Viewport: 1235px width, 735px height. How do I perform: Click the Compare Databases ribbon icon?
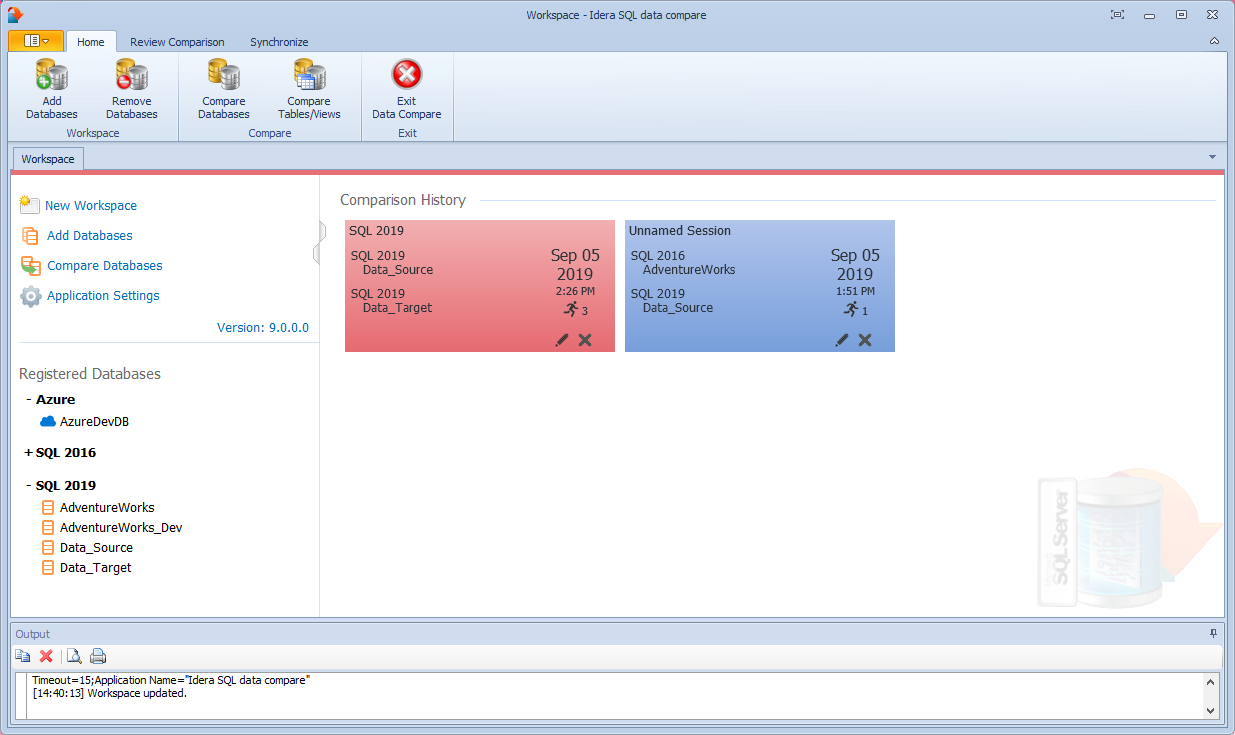pyautogui.click(x=223, y=75)
